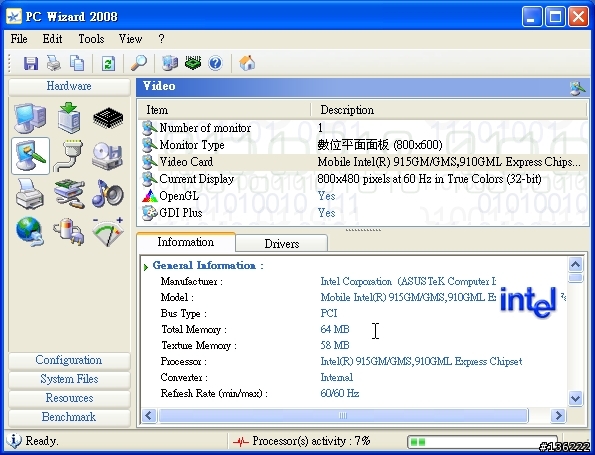Click the computer monitor toolbar icon
Image resolution: width=595 pixels, height=455 pixels.
170,63
